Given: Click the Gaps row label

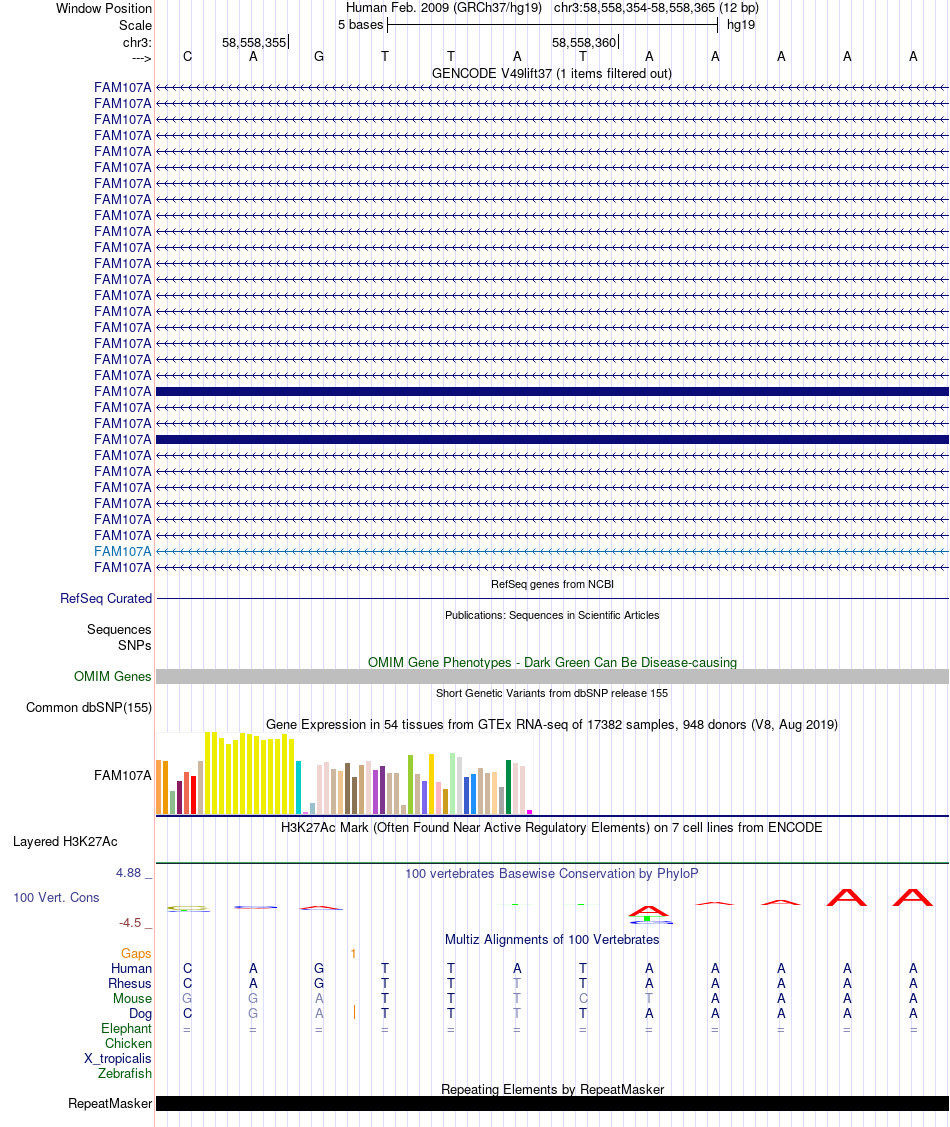Looking at the screenshot, I should pos(136,953).
